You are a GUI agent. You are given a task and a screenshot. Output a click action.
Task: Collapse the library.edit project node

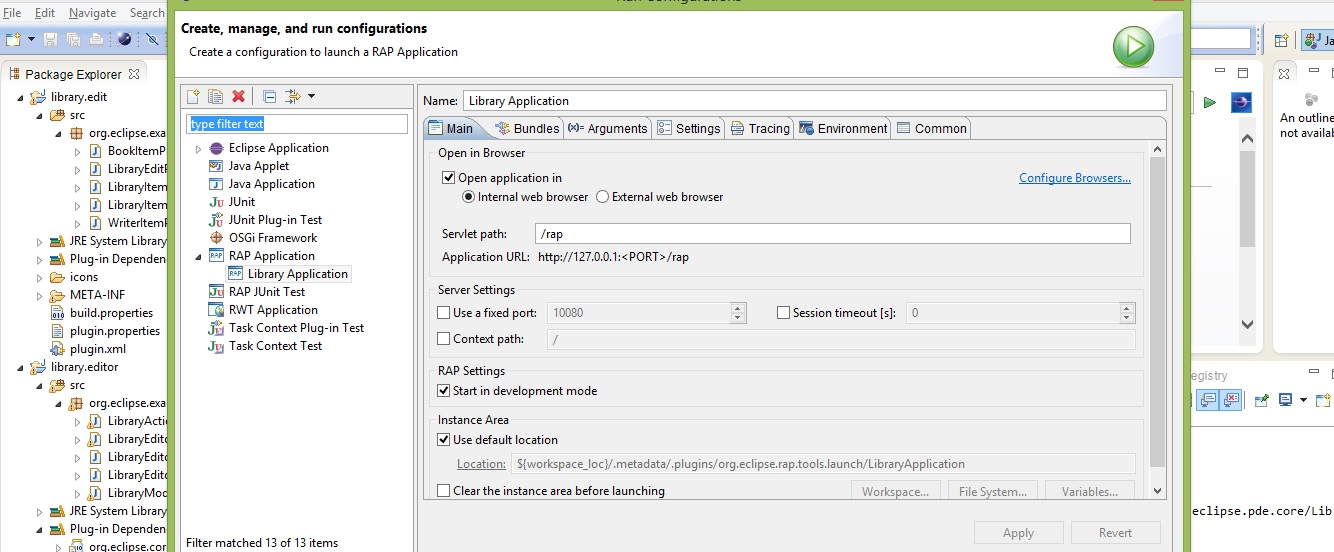point(20,97)
